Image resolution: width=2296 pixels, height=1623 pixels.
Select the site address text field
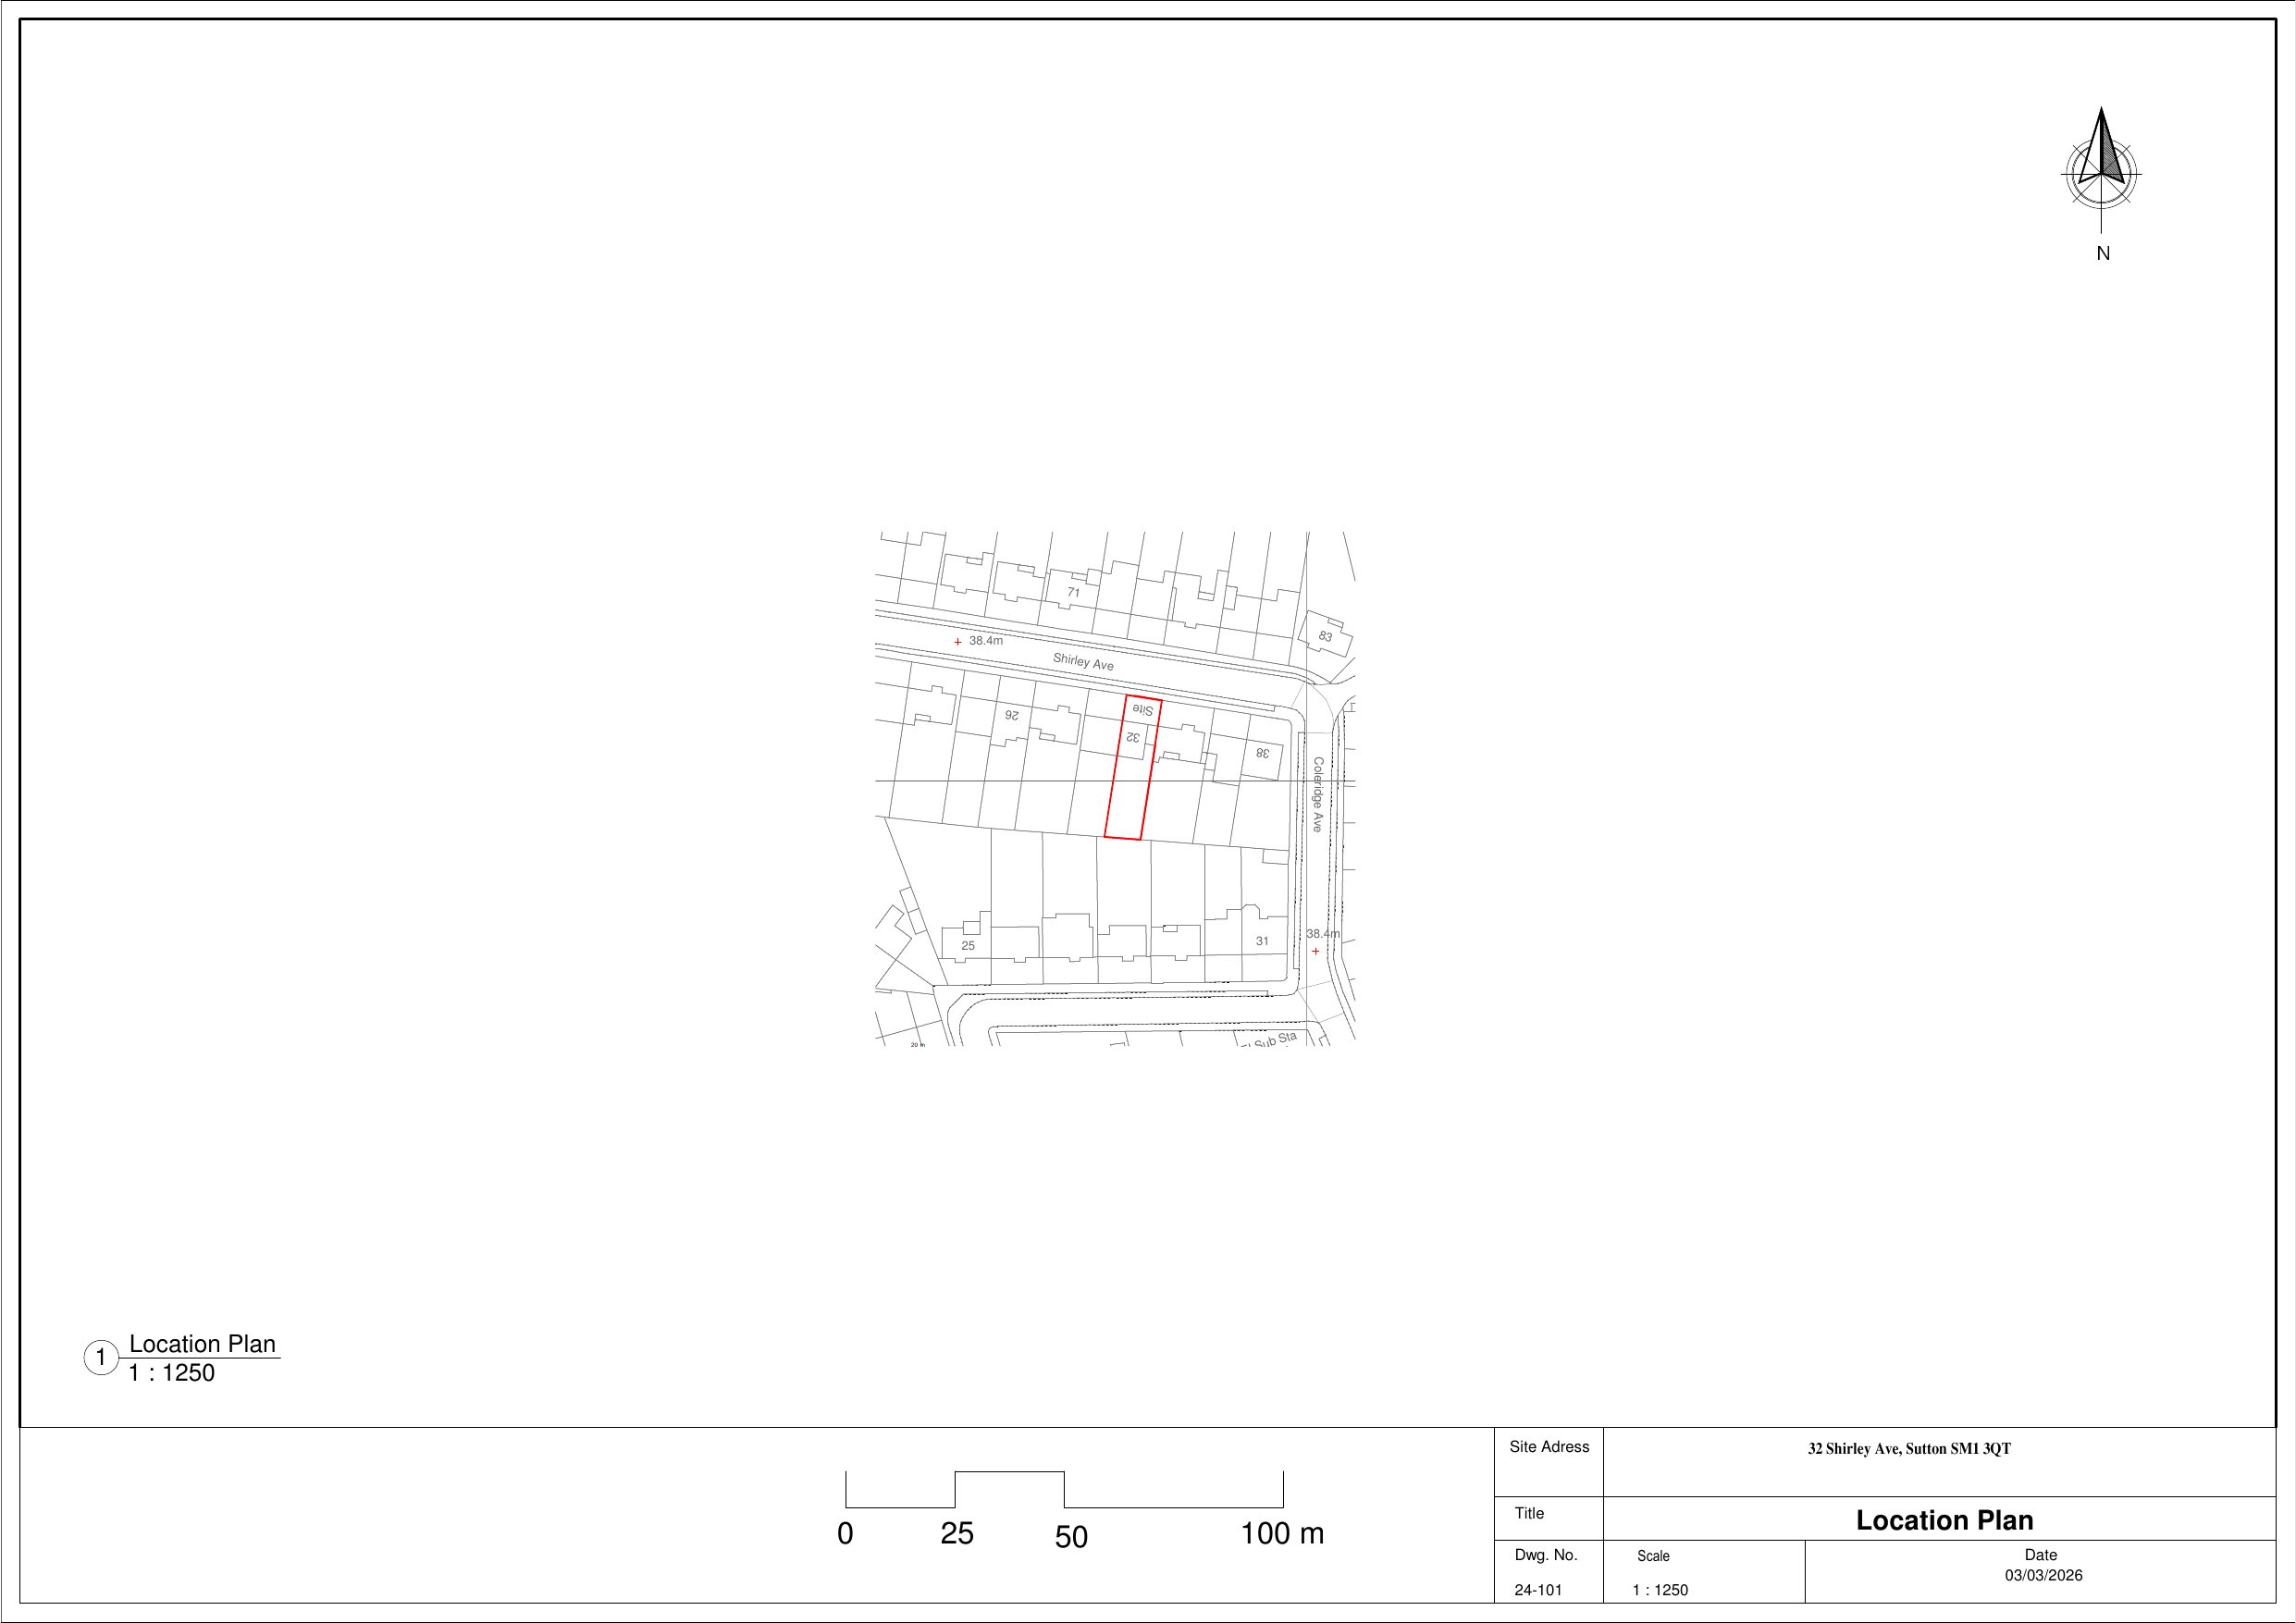click(x=1908, y=1449)
